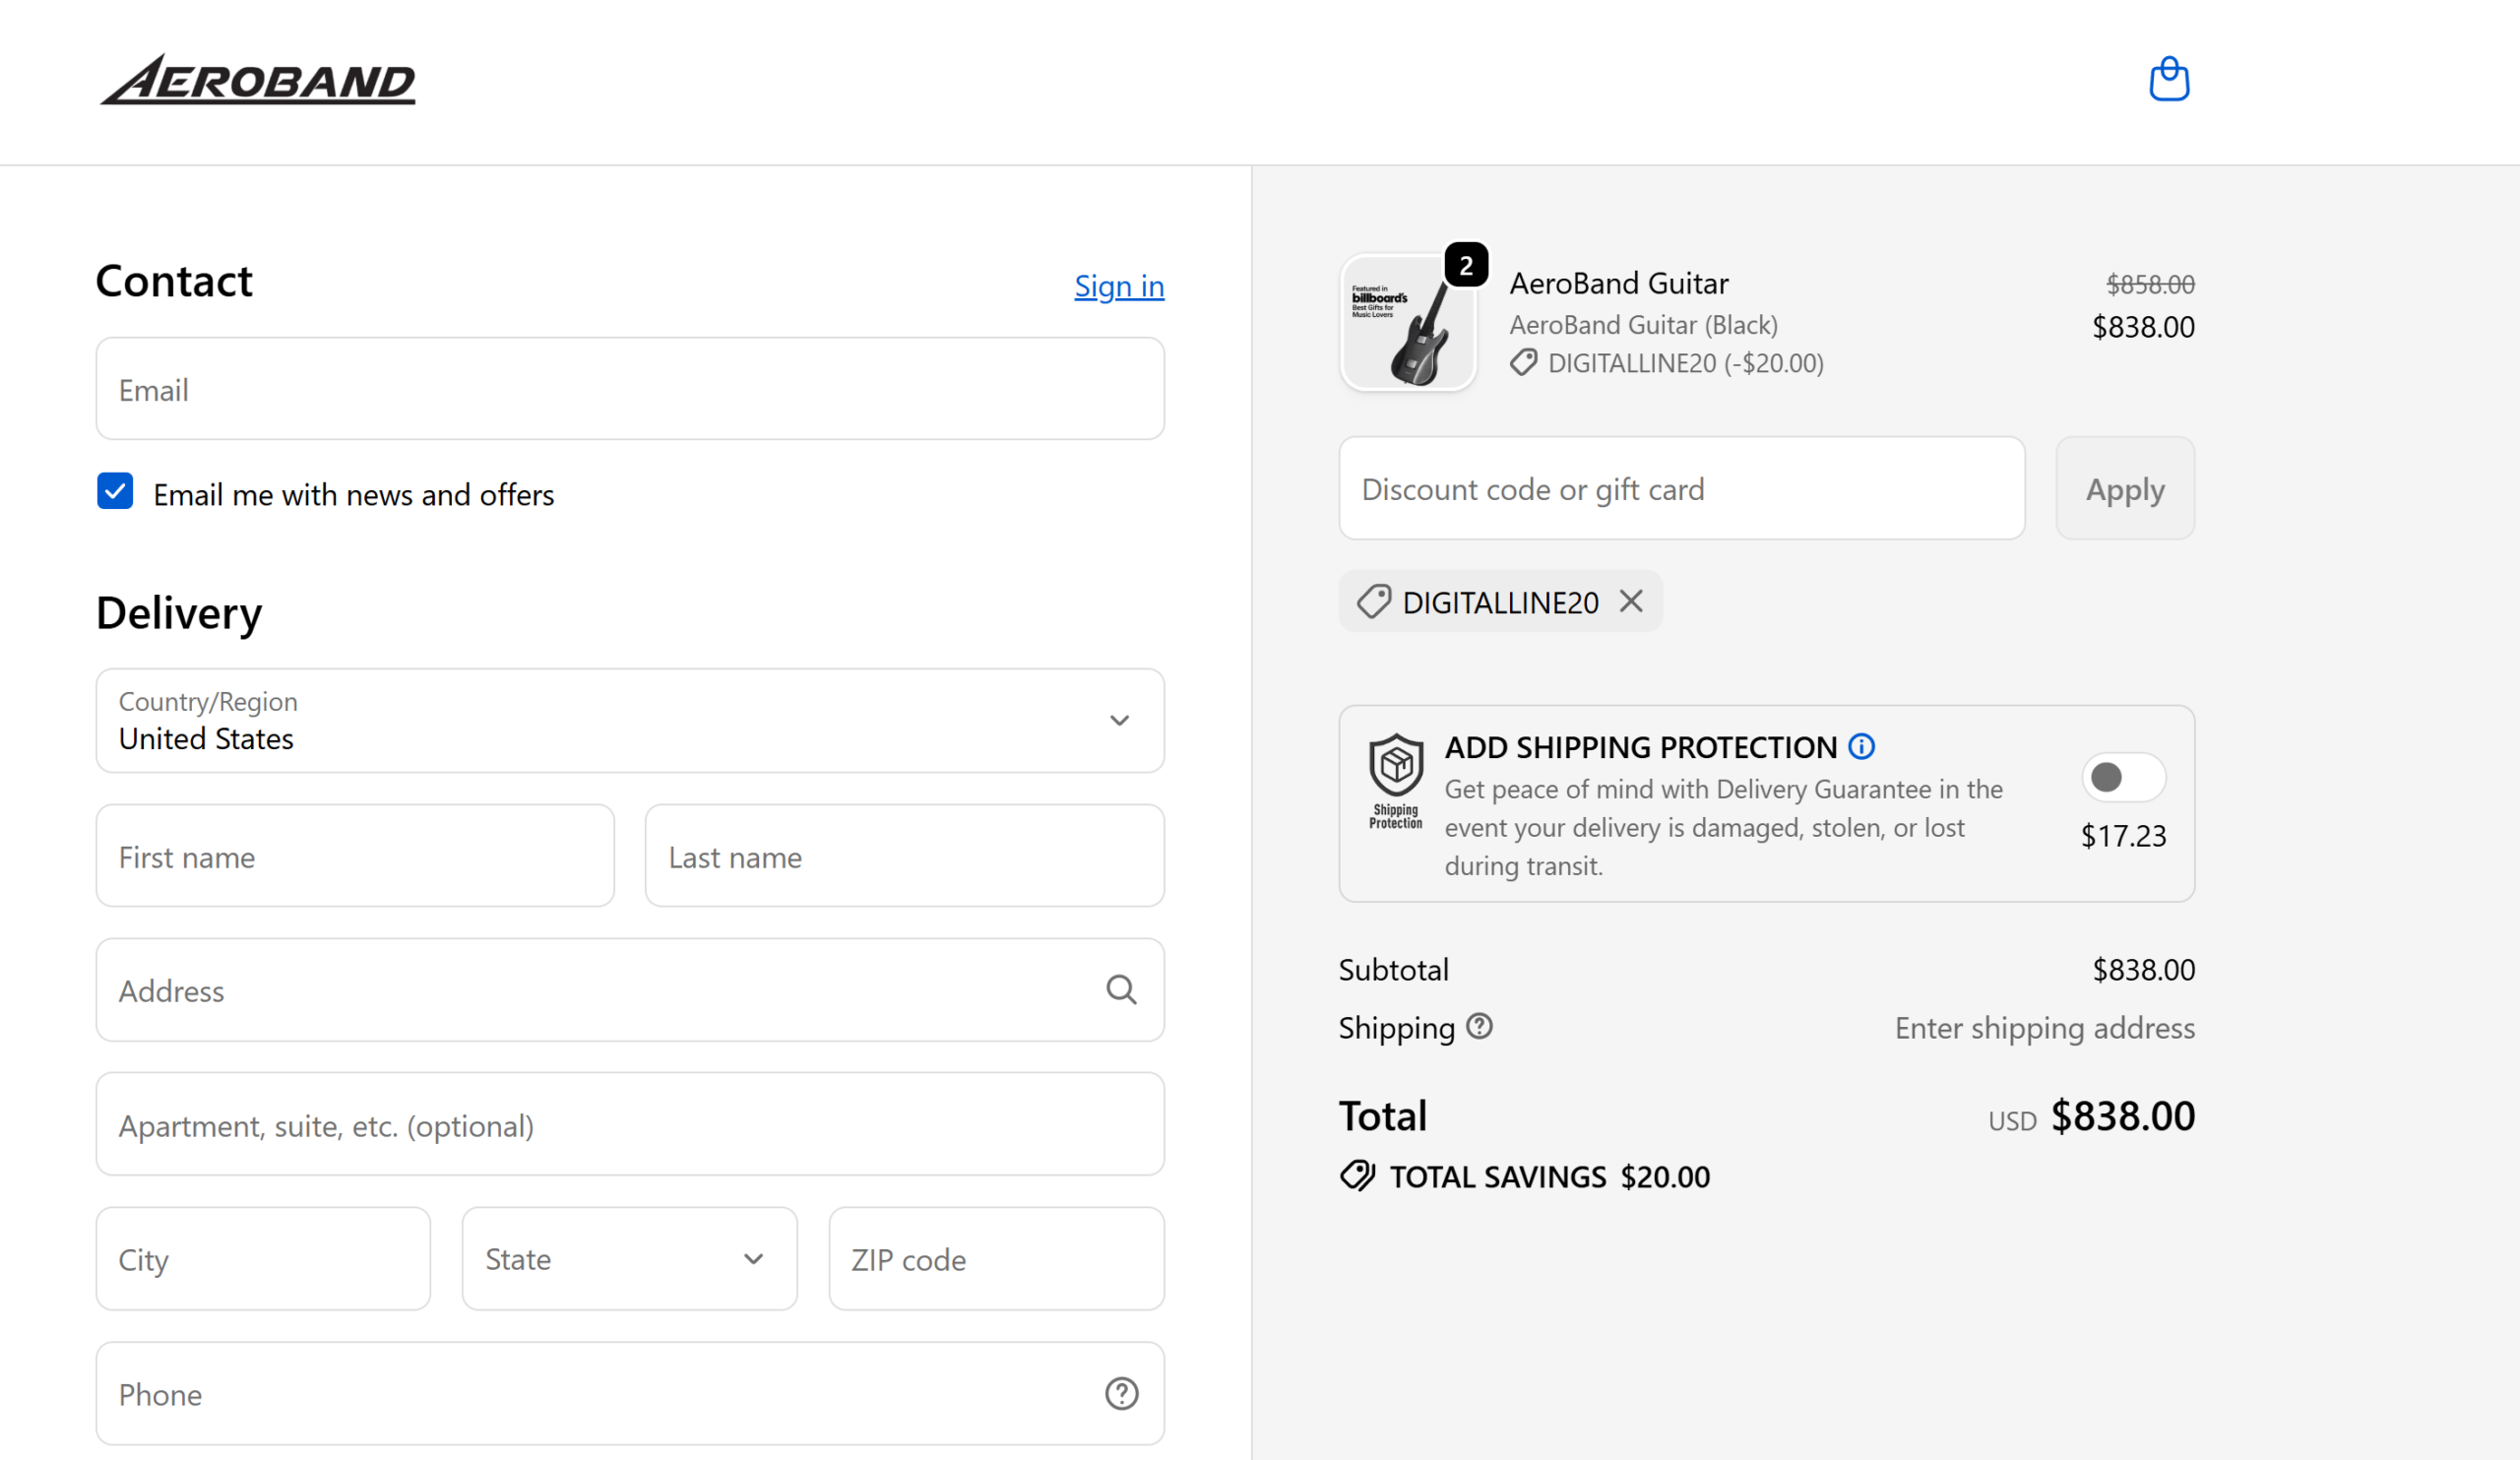Click the bold Total $838.00 amount
2520x1460 pixels.
click(x=2123, y=1115)
